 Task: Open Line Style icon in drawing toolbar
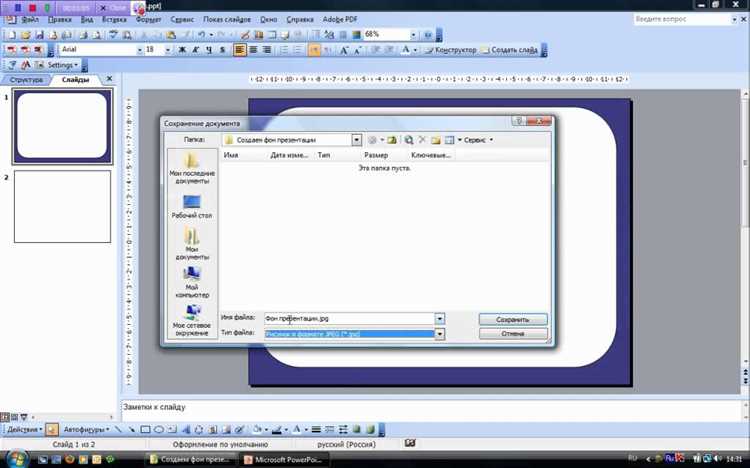coord(316,429)
